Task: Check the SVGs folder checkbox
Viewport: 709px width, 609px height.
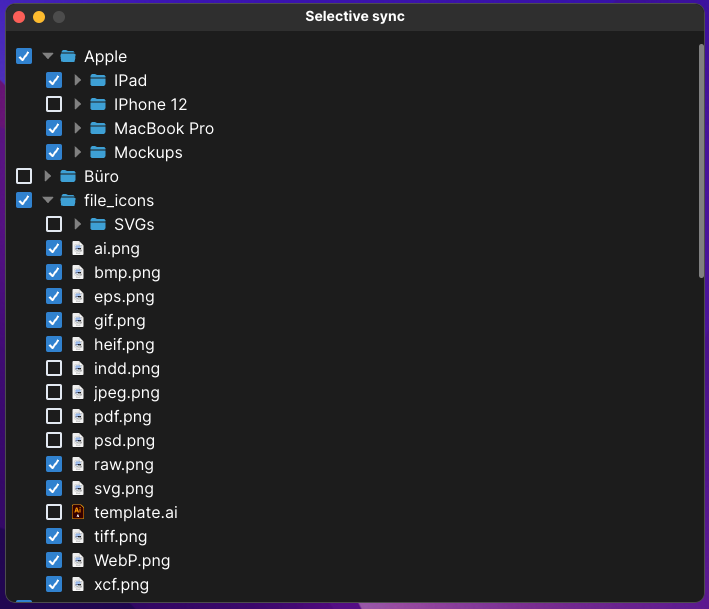Action: 54,224
